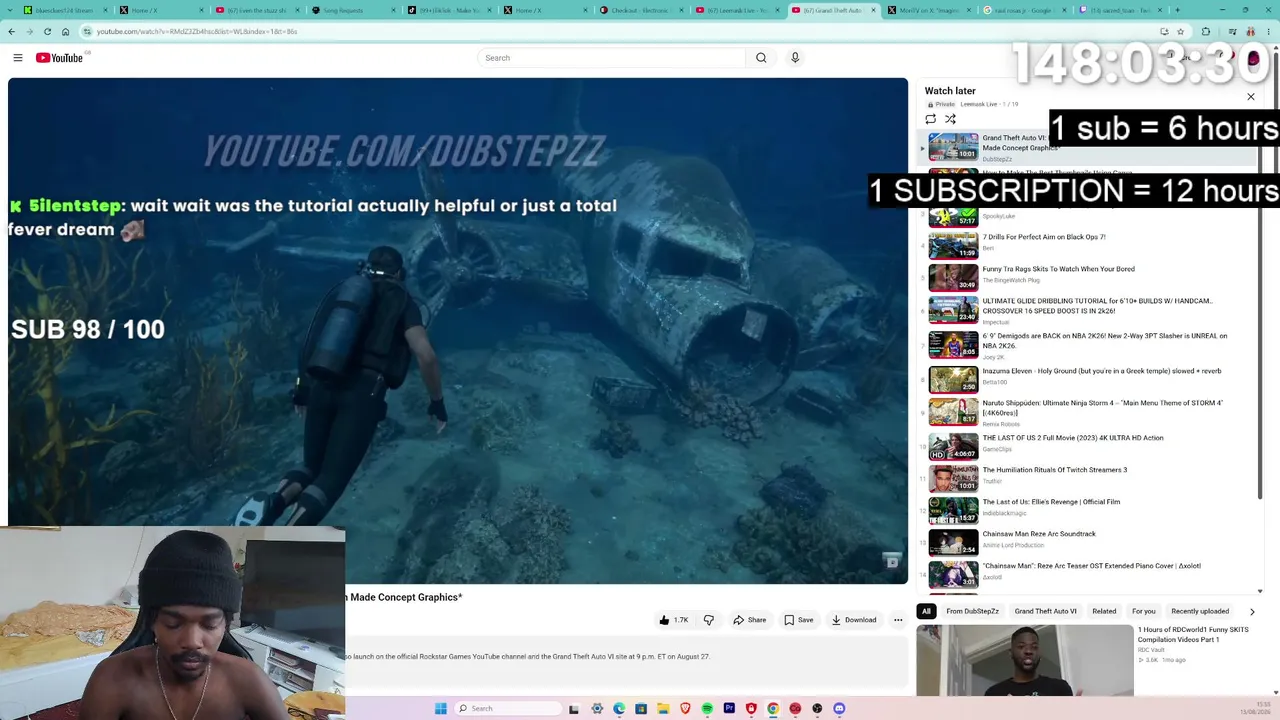Reload the page in Chrome
Image resolution: width=1280 pixels, height=720 pixels.
coord(47,31)
